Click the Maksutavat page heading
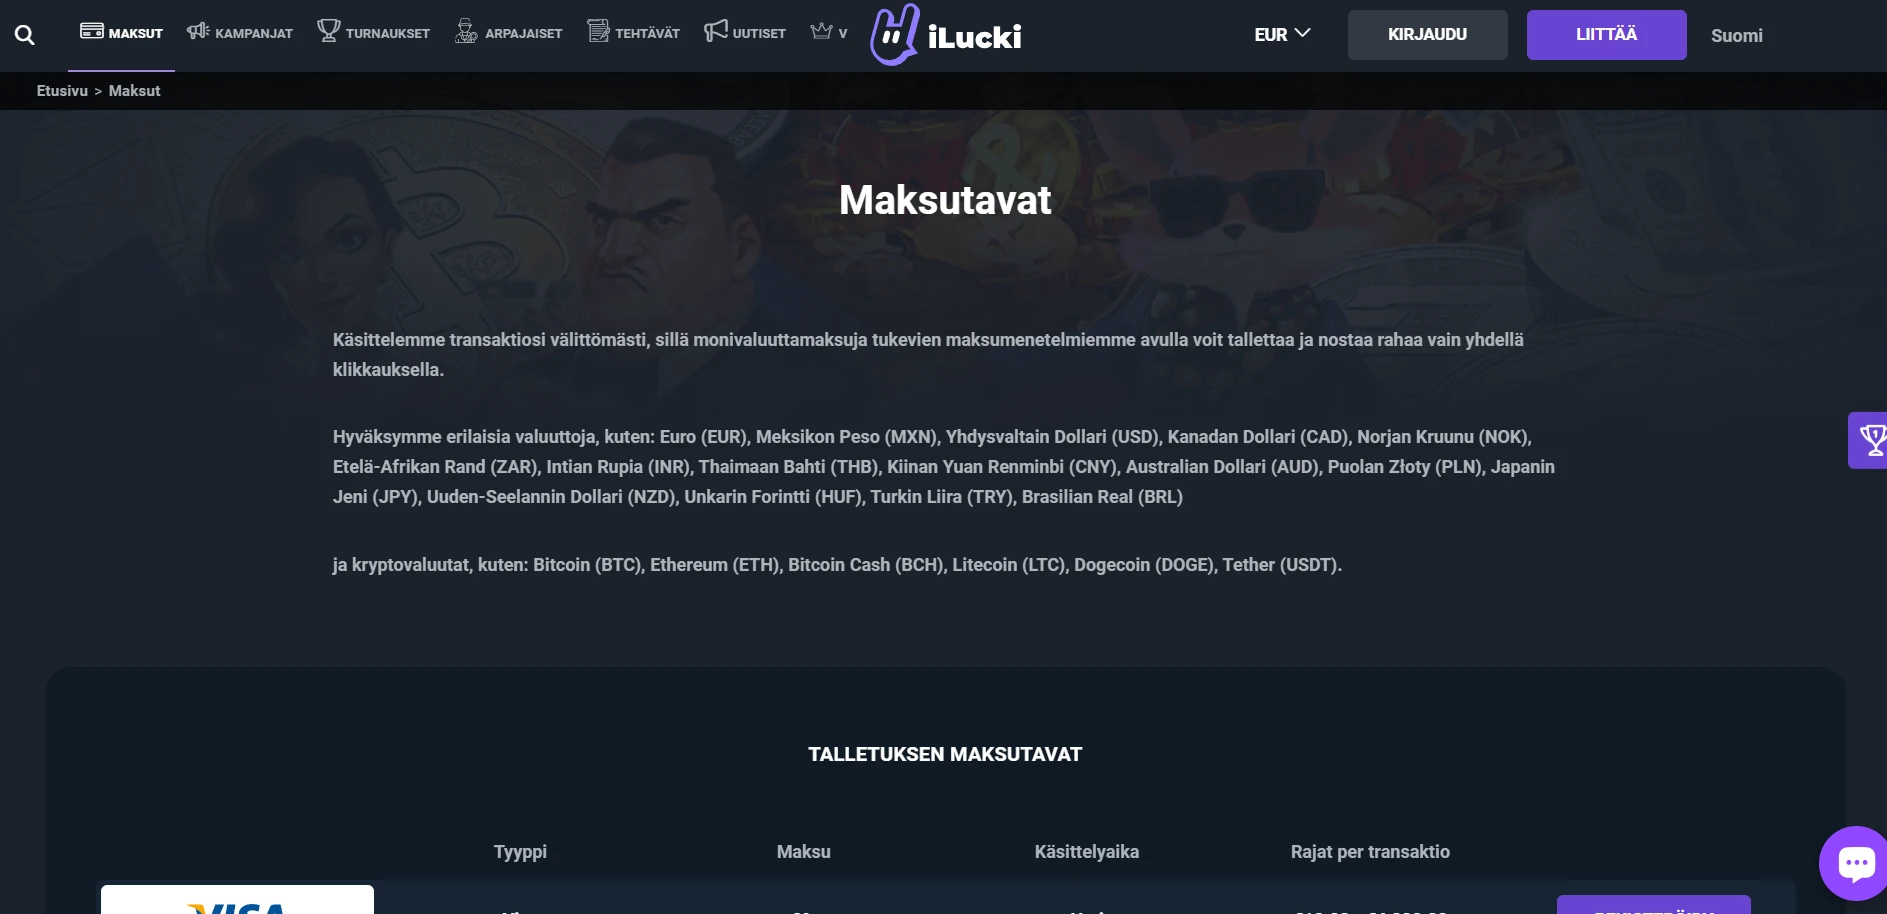1887x914 pixels. point(945,200)
